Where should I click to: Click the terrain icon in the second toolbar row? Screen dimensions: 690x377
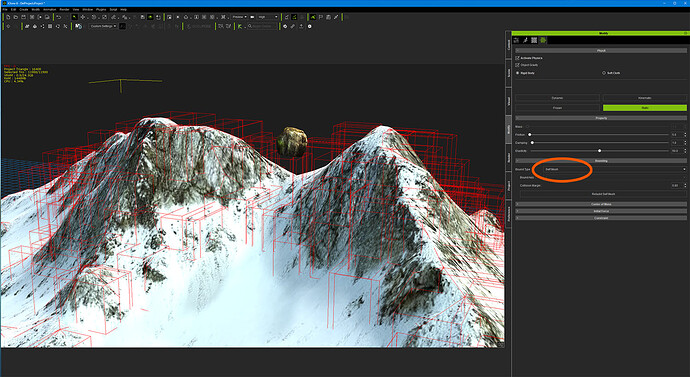coord(27,26)
